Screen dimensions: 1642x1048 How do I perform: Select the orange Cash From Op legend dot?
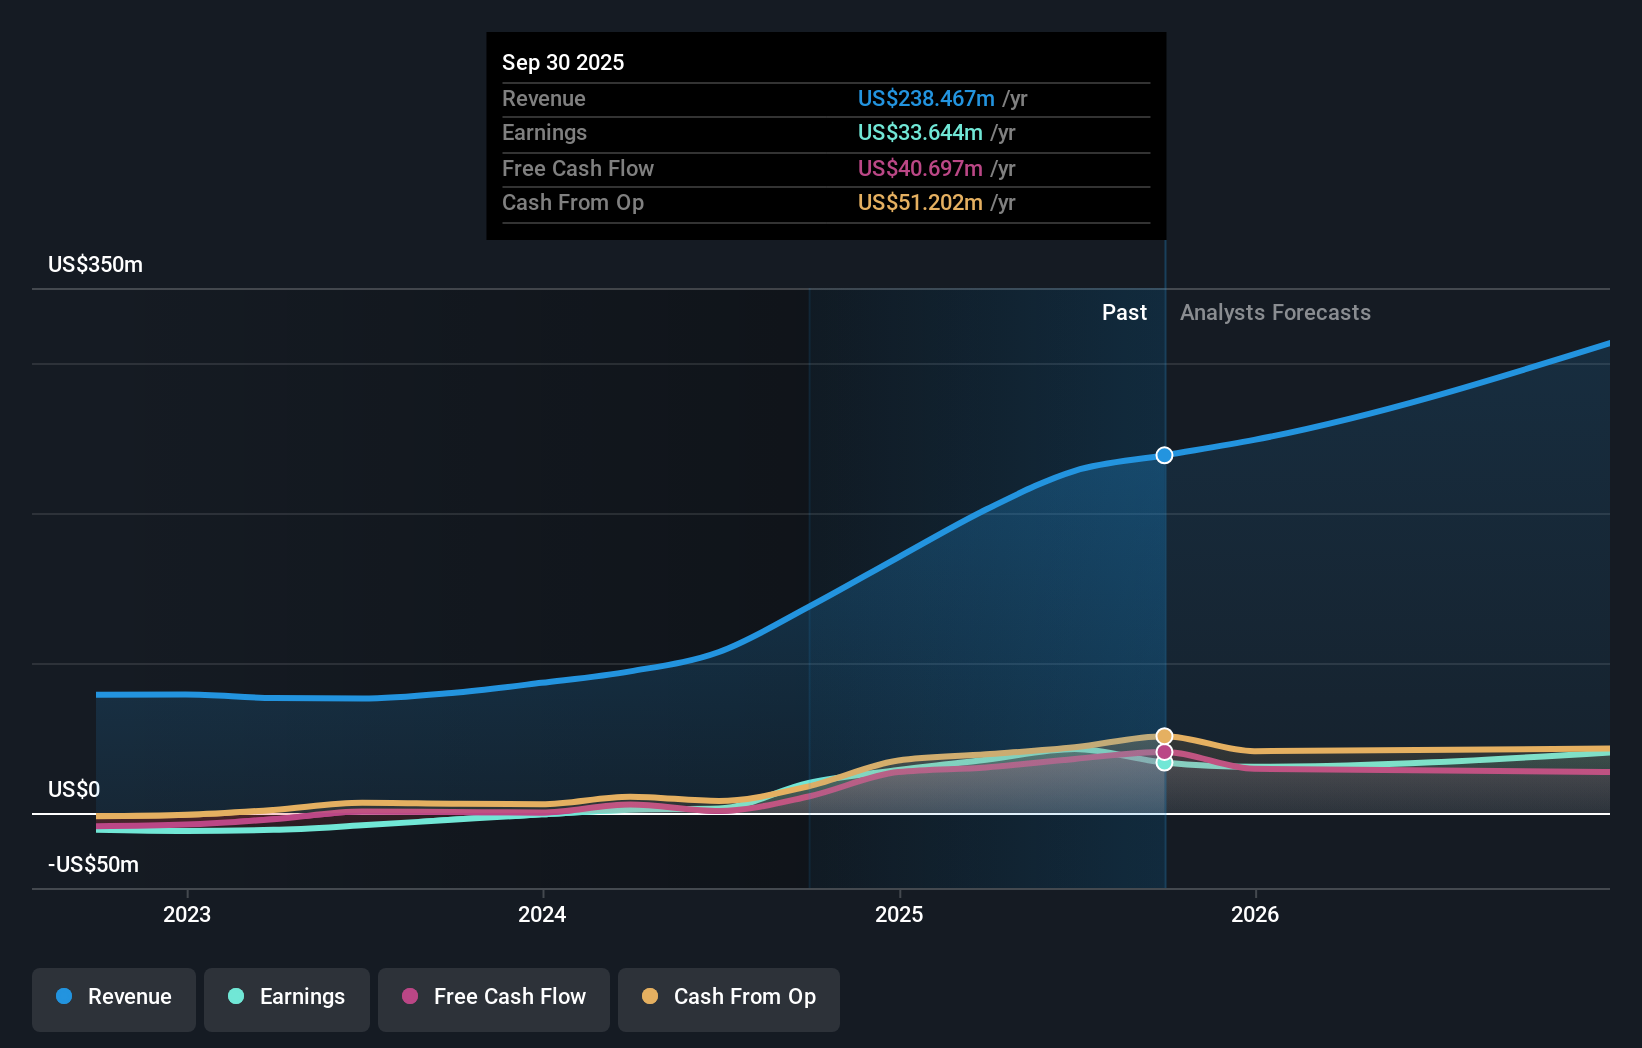[651, 996]
